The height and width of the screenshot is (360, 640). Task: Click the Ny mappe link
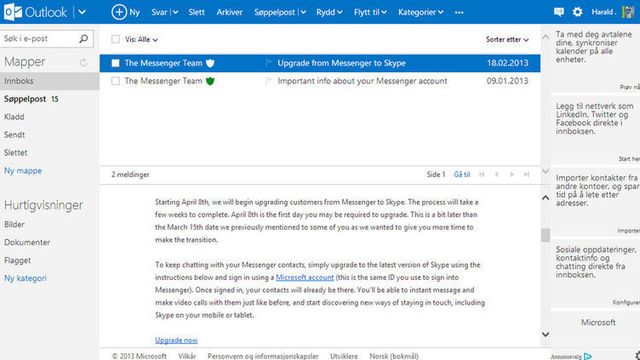click(23, 171)
